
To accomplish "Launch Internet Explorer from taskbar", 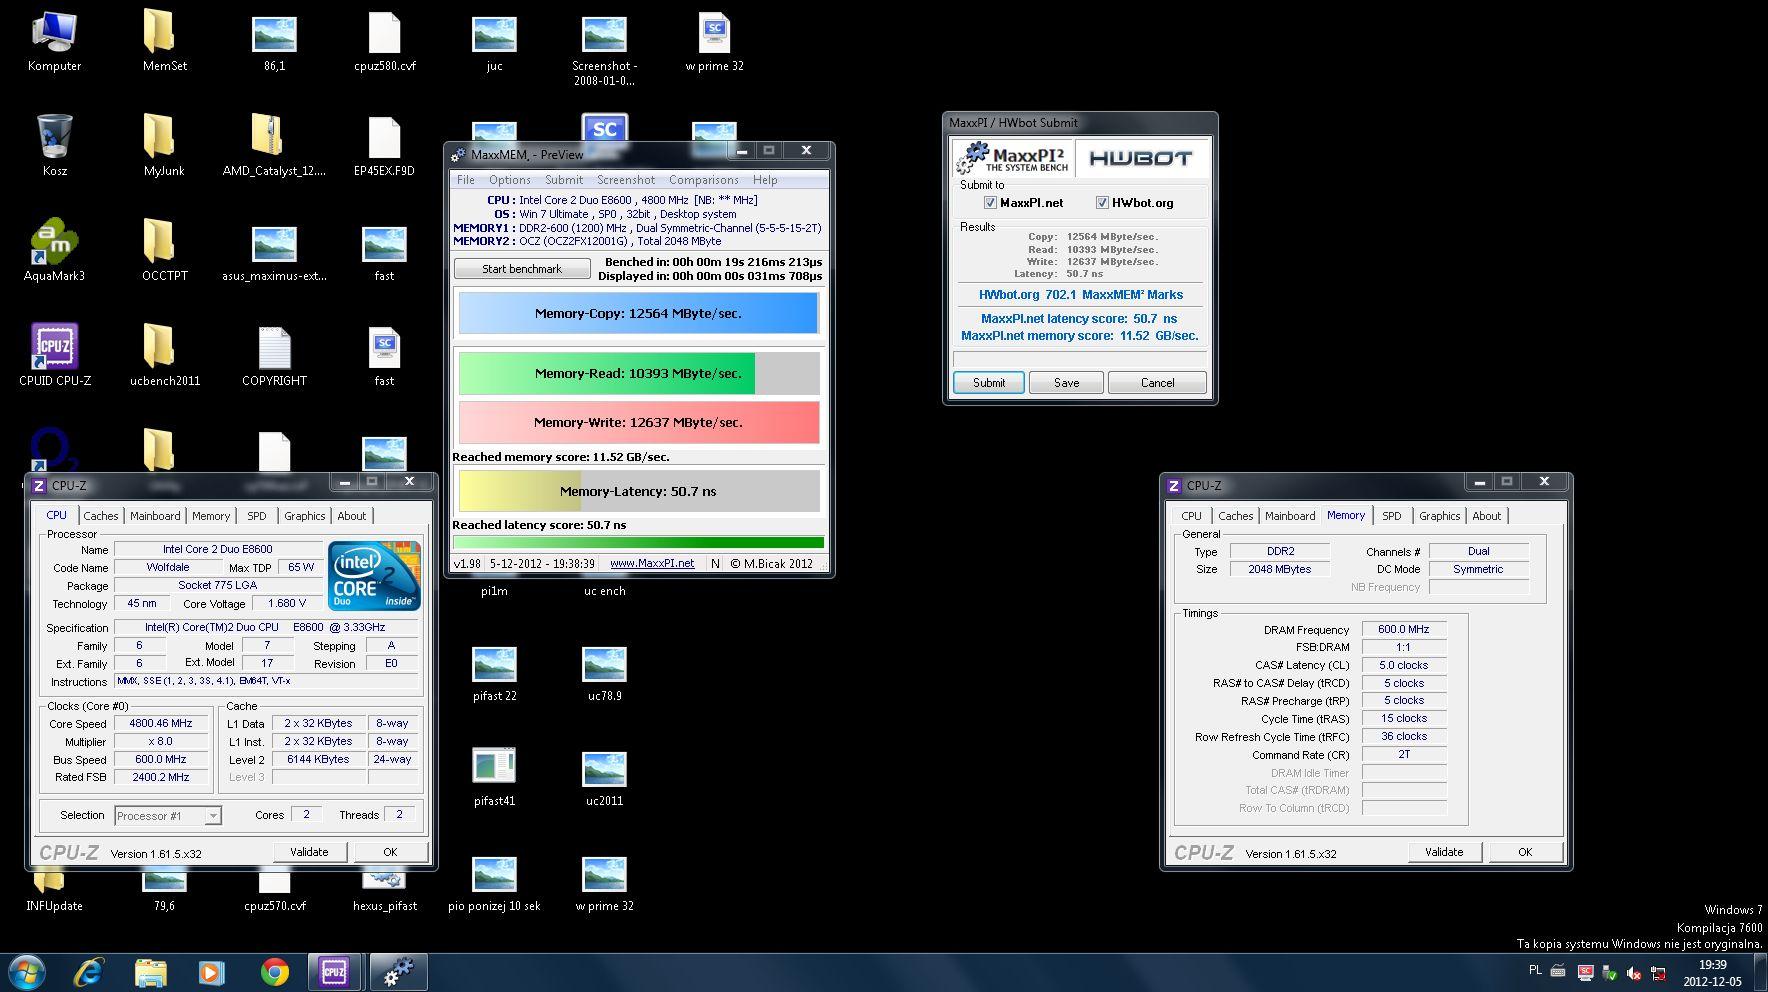I will (89, 971).
